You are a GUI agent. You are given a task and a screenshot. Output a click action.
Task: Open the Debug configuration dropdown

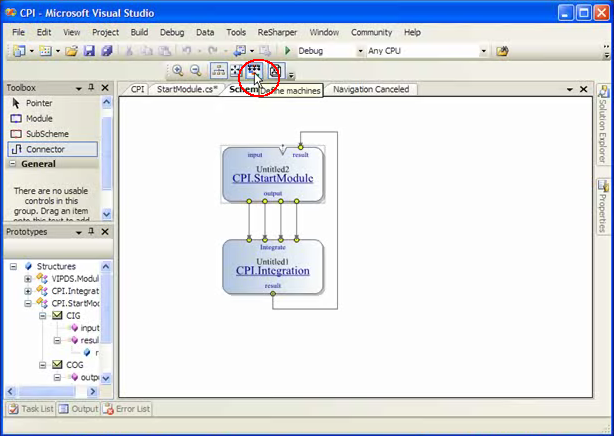click(x=360, y=51)
